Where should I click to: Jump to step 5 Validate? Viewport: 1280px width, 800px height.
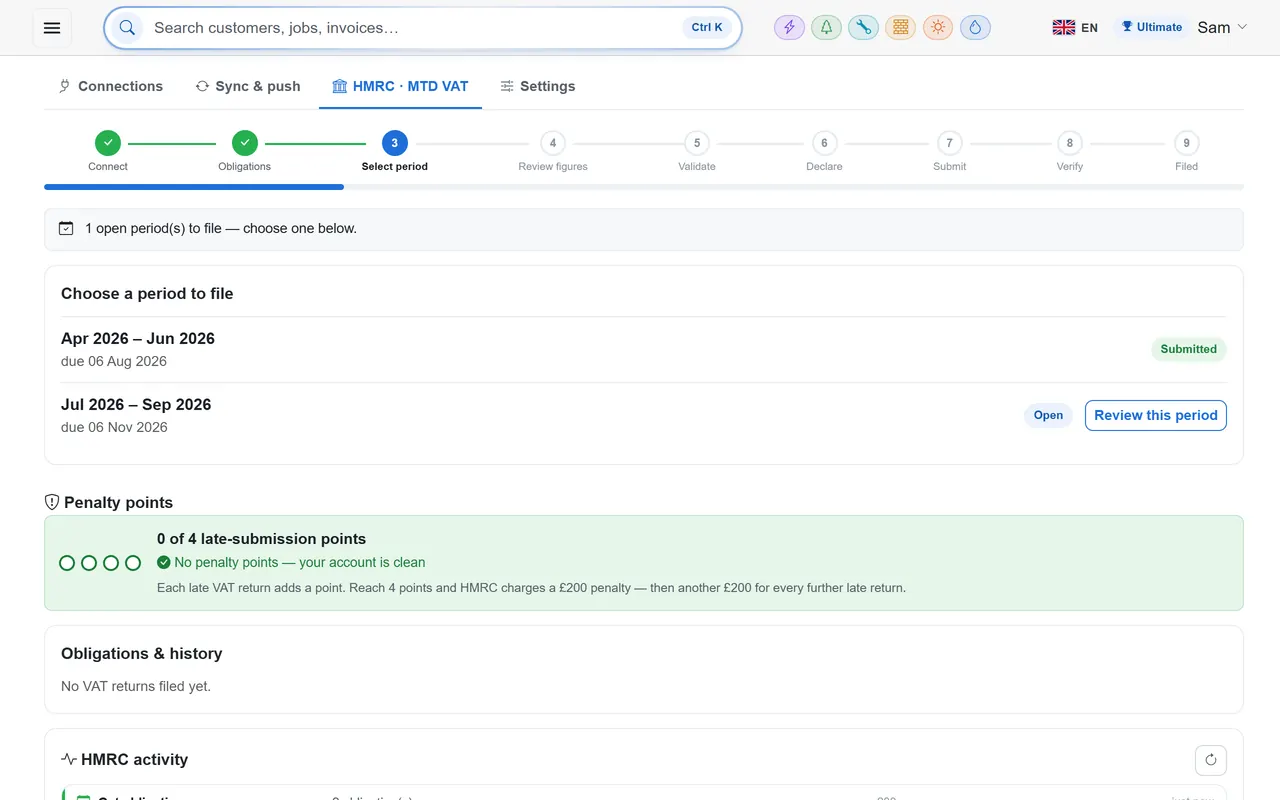click(x=697, y=143)
